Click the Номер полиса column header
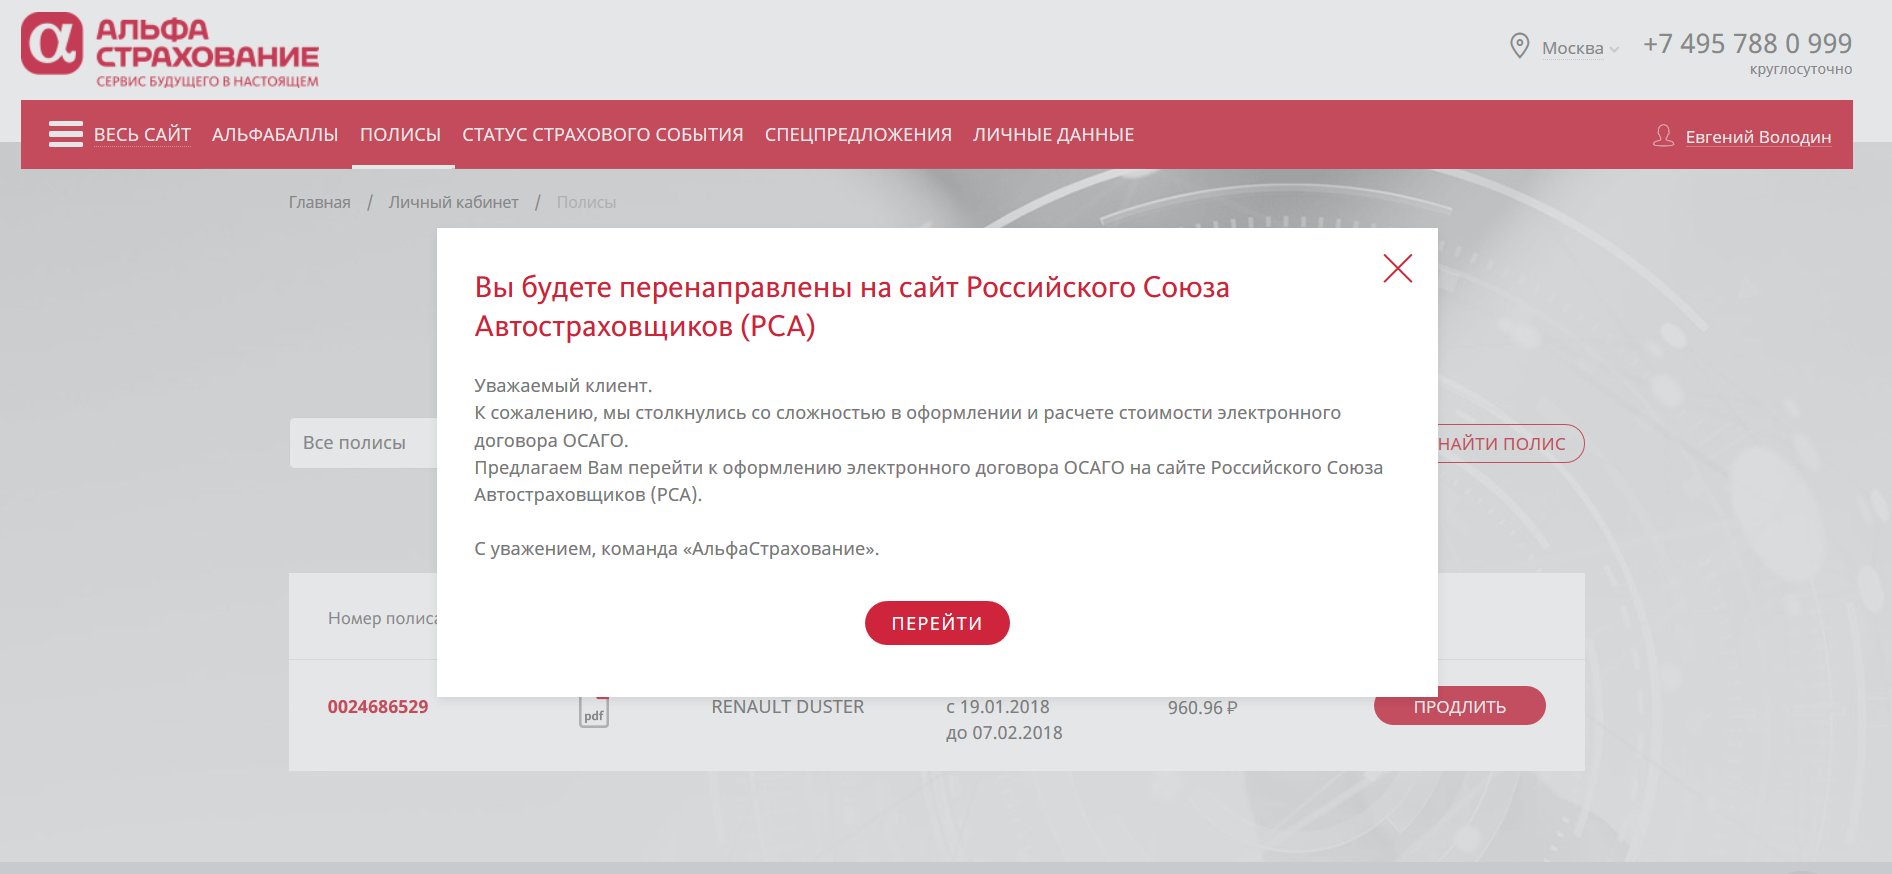Viewport: 1892px width, 874px height. 383,618
